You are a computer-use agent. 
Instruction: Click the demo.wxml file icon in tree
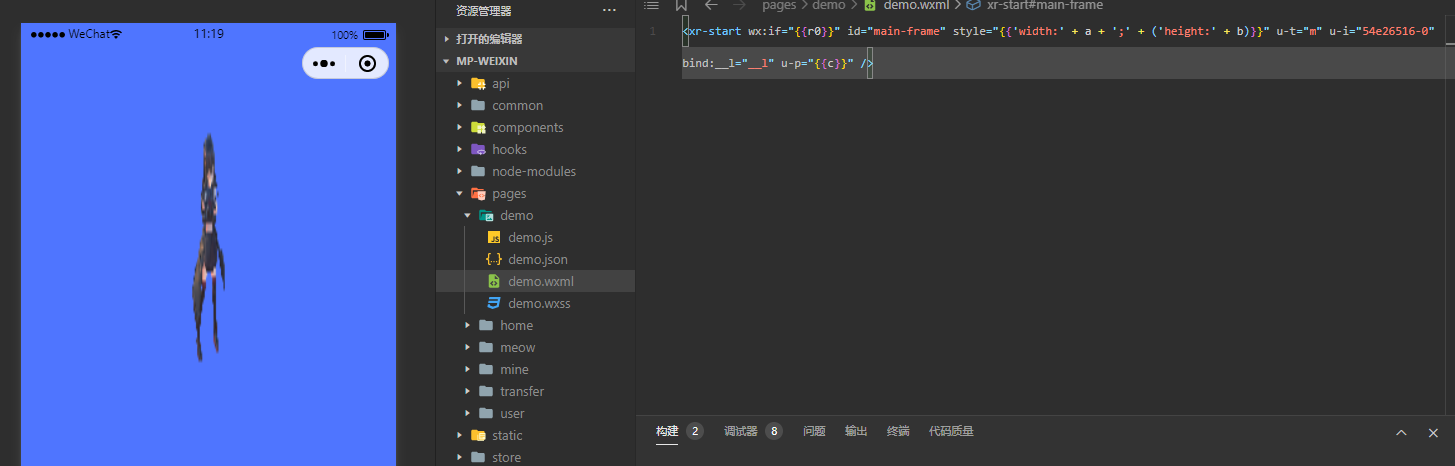tap(494, 281)
